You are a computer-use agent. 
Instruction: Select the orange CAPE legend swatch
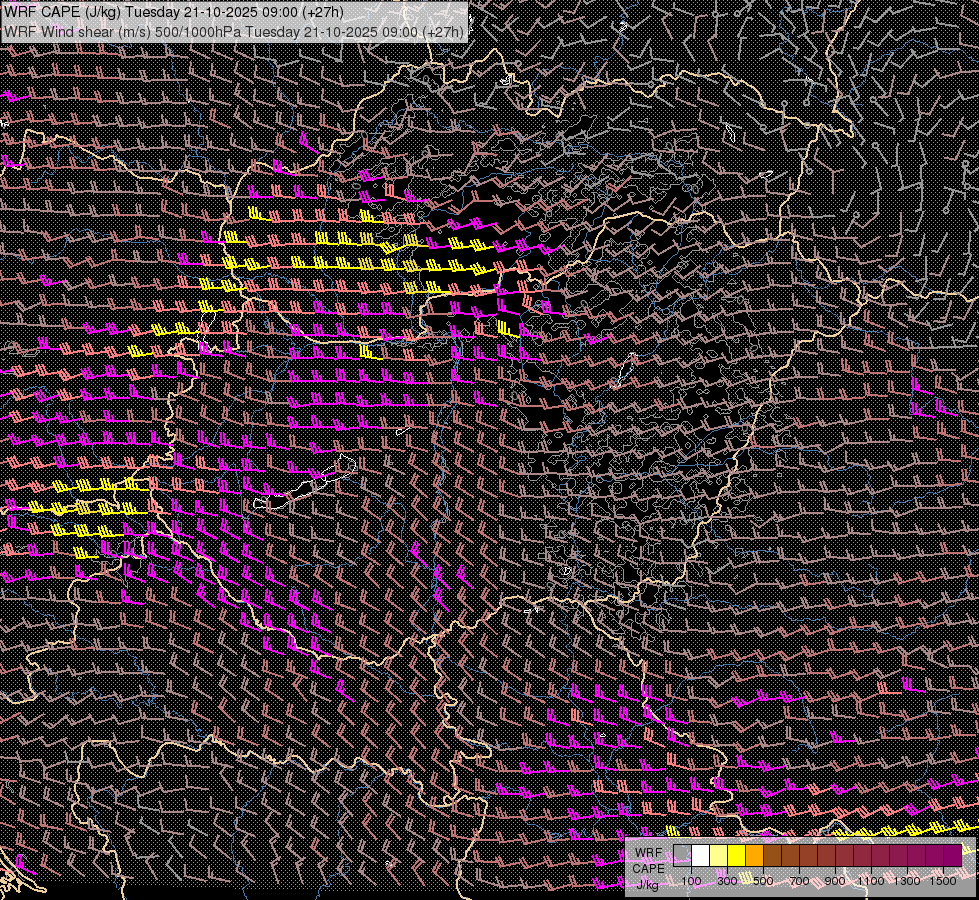click(x=754, y=855)
